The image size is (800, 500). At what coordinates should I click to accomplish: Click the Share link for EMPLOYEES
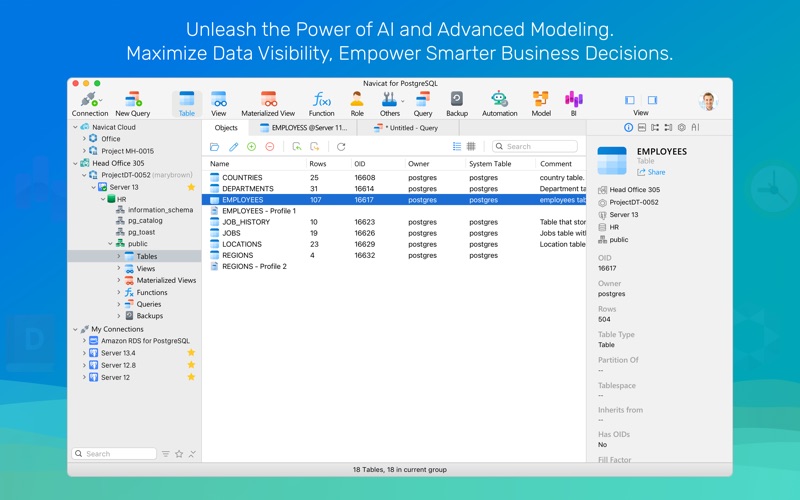[x=651, y=172]
